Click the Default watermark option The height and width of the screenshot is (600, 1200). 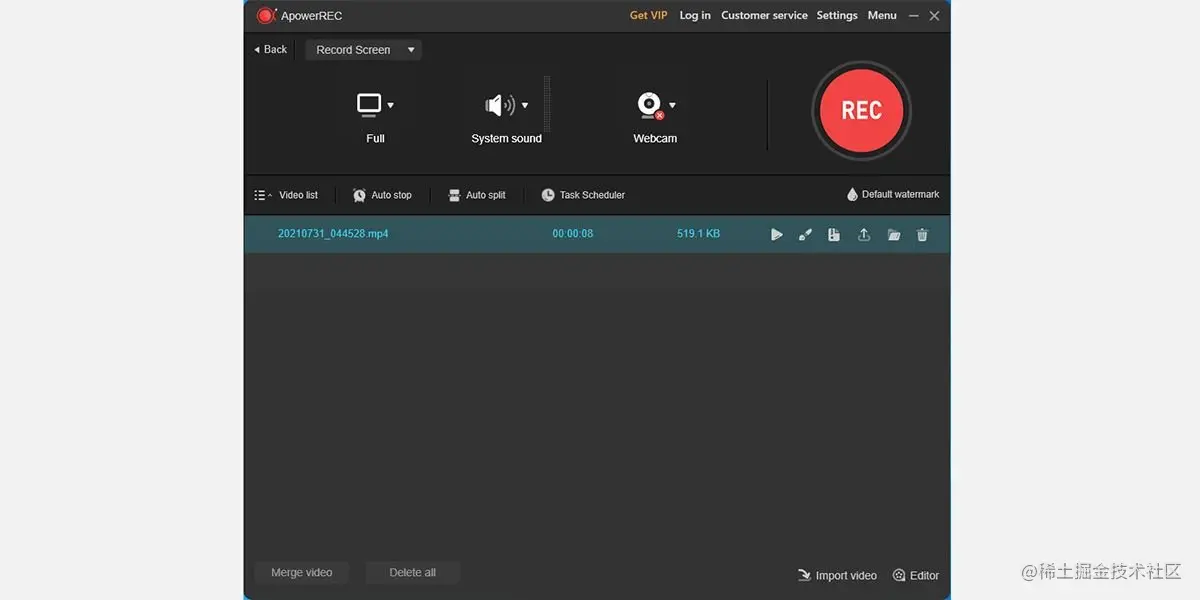(893, 195)
